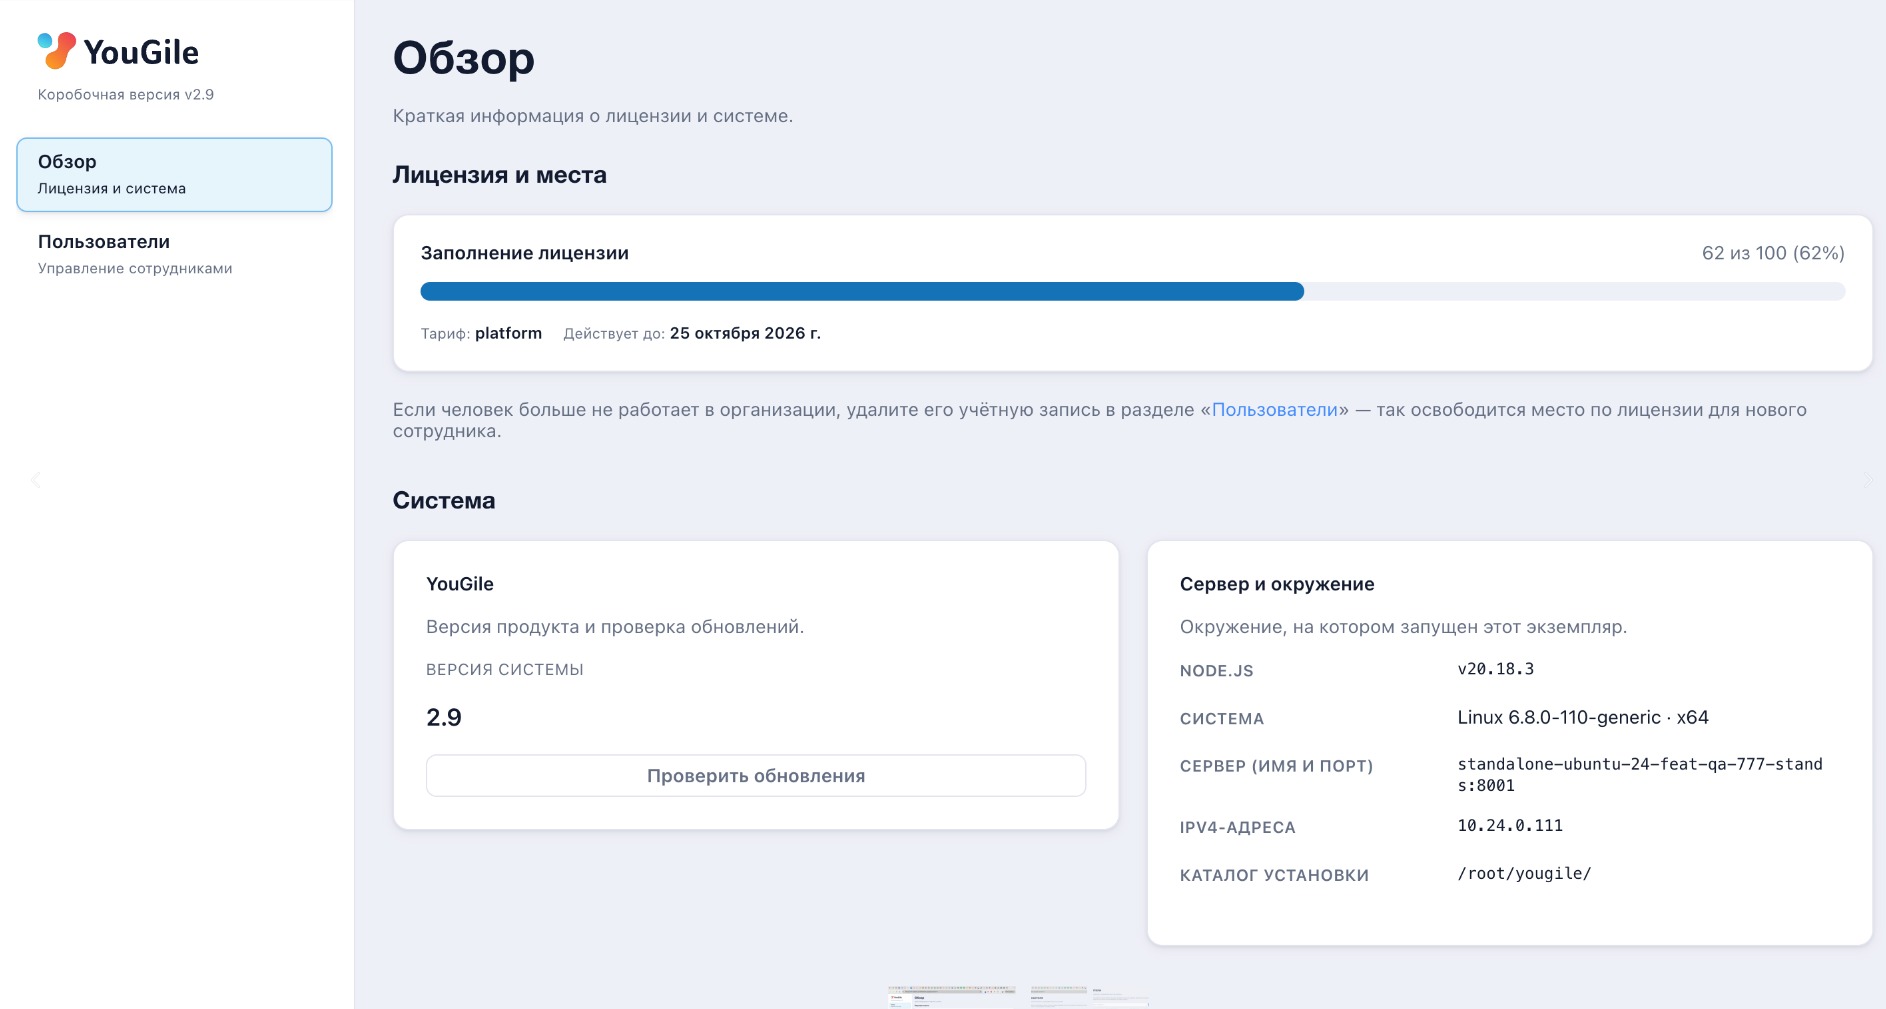Click the "62 из 100 (62%)" seat counter

point(1773,253)
